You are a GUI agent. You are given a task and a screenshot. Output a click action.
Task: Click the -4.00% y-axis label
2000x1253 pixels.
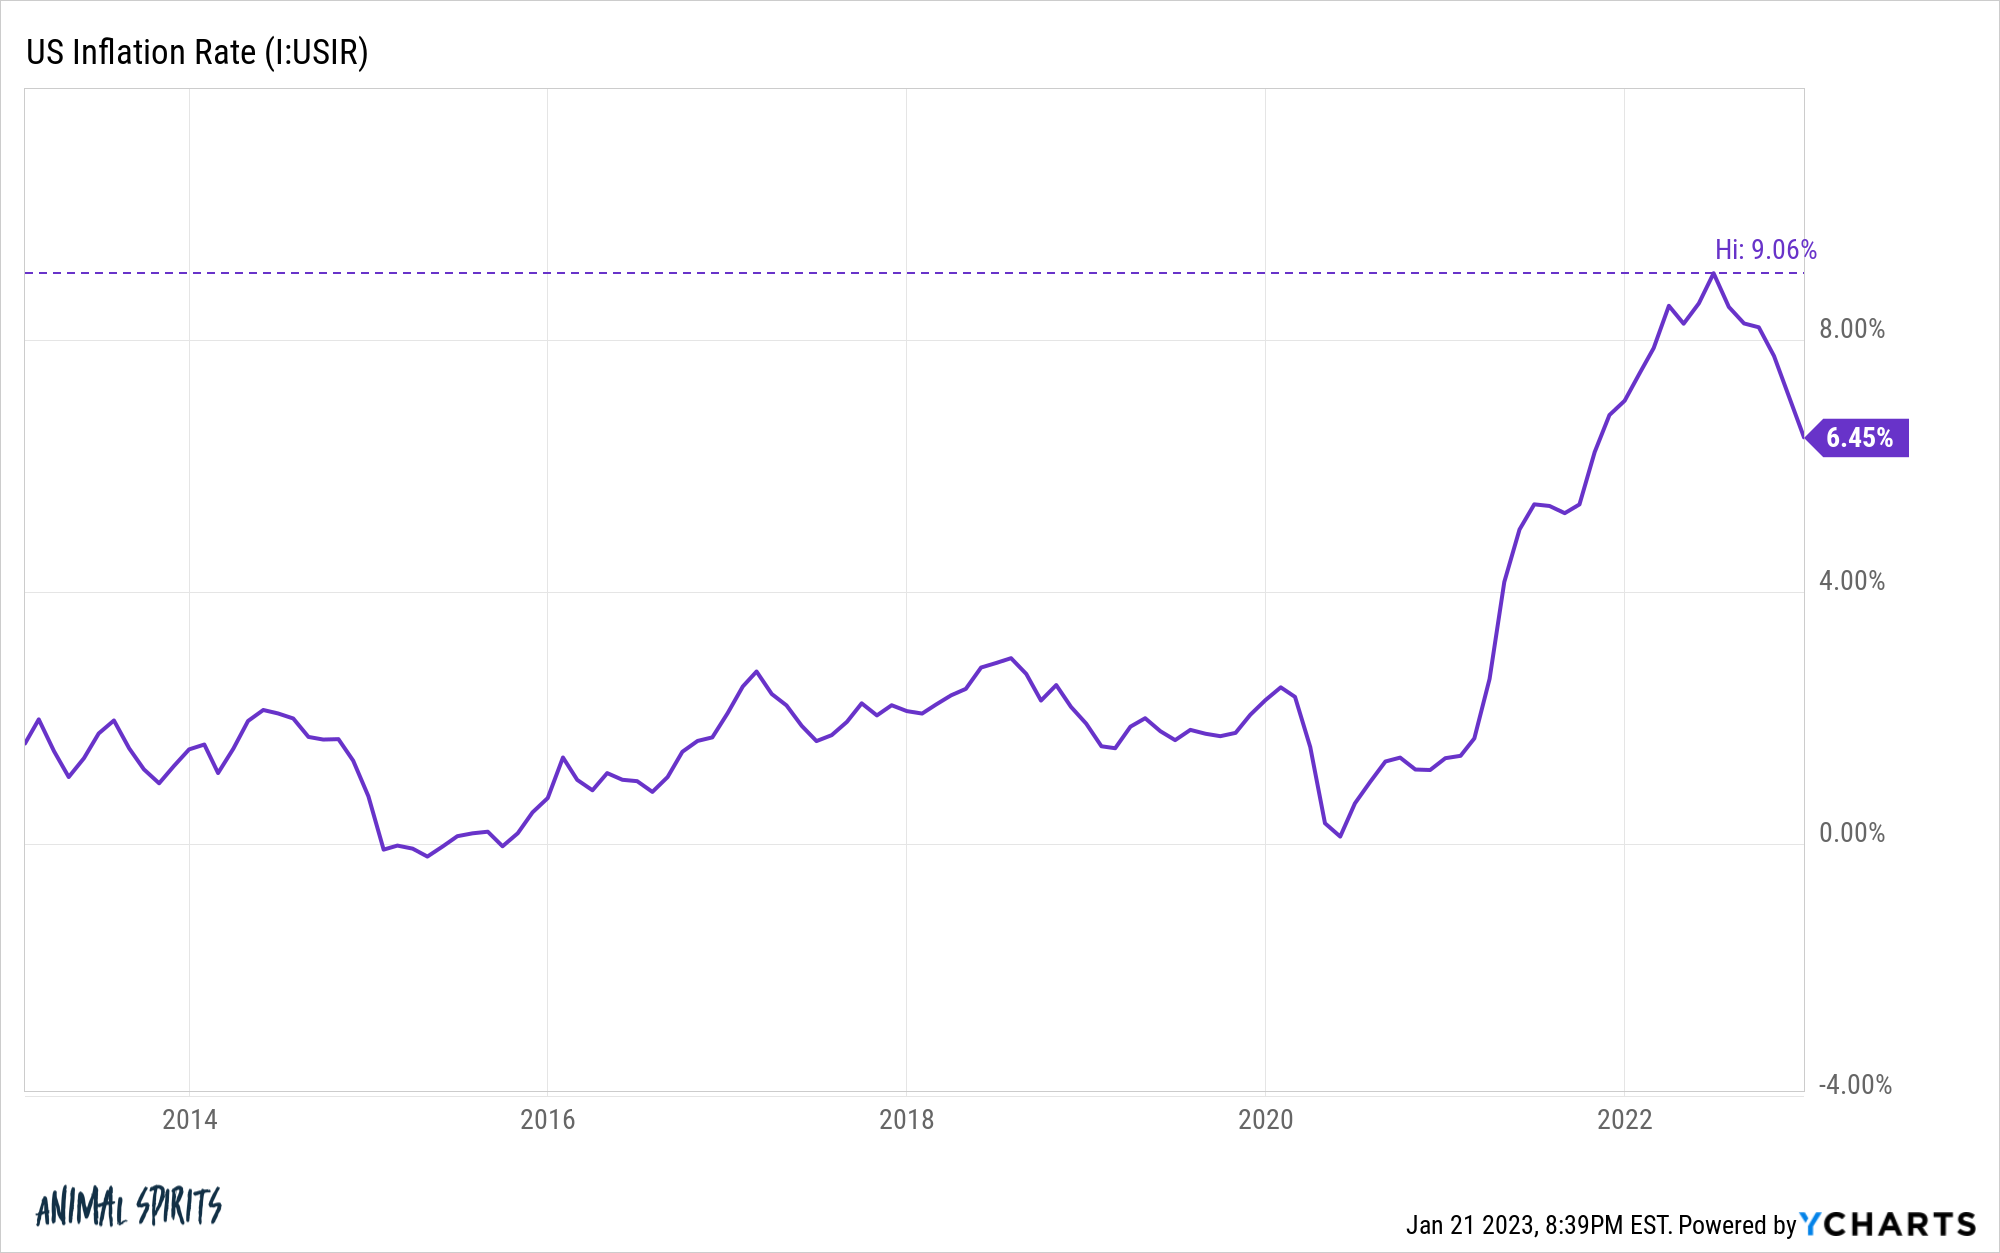coord(1855,1085)
